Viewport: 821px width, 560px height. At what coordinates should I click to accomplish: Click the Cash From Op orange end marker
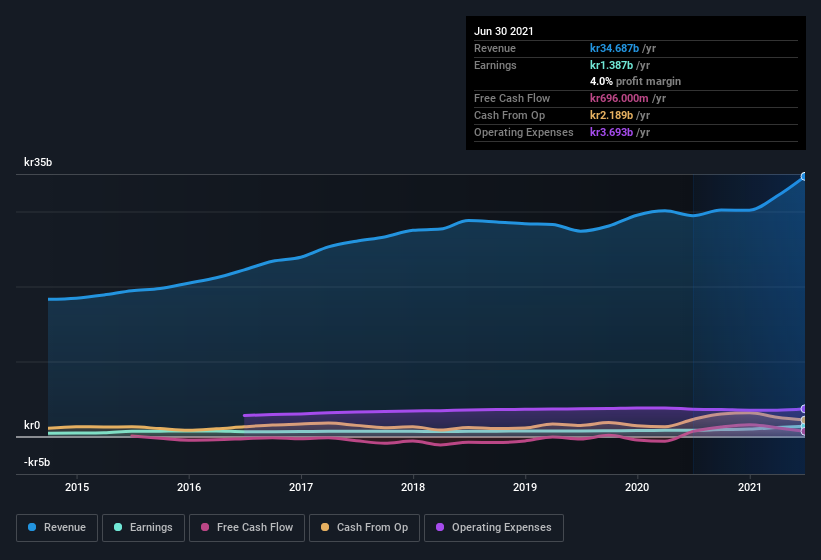[x=804, y=420]
